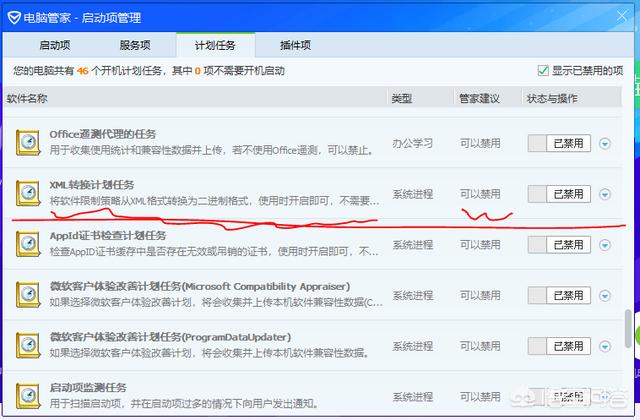Screen dimensions: 640x420
Task: Open the dropdown arrow beside XML转换计划任务
Action: click(604, 193)
